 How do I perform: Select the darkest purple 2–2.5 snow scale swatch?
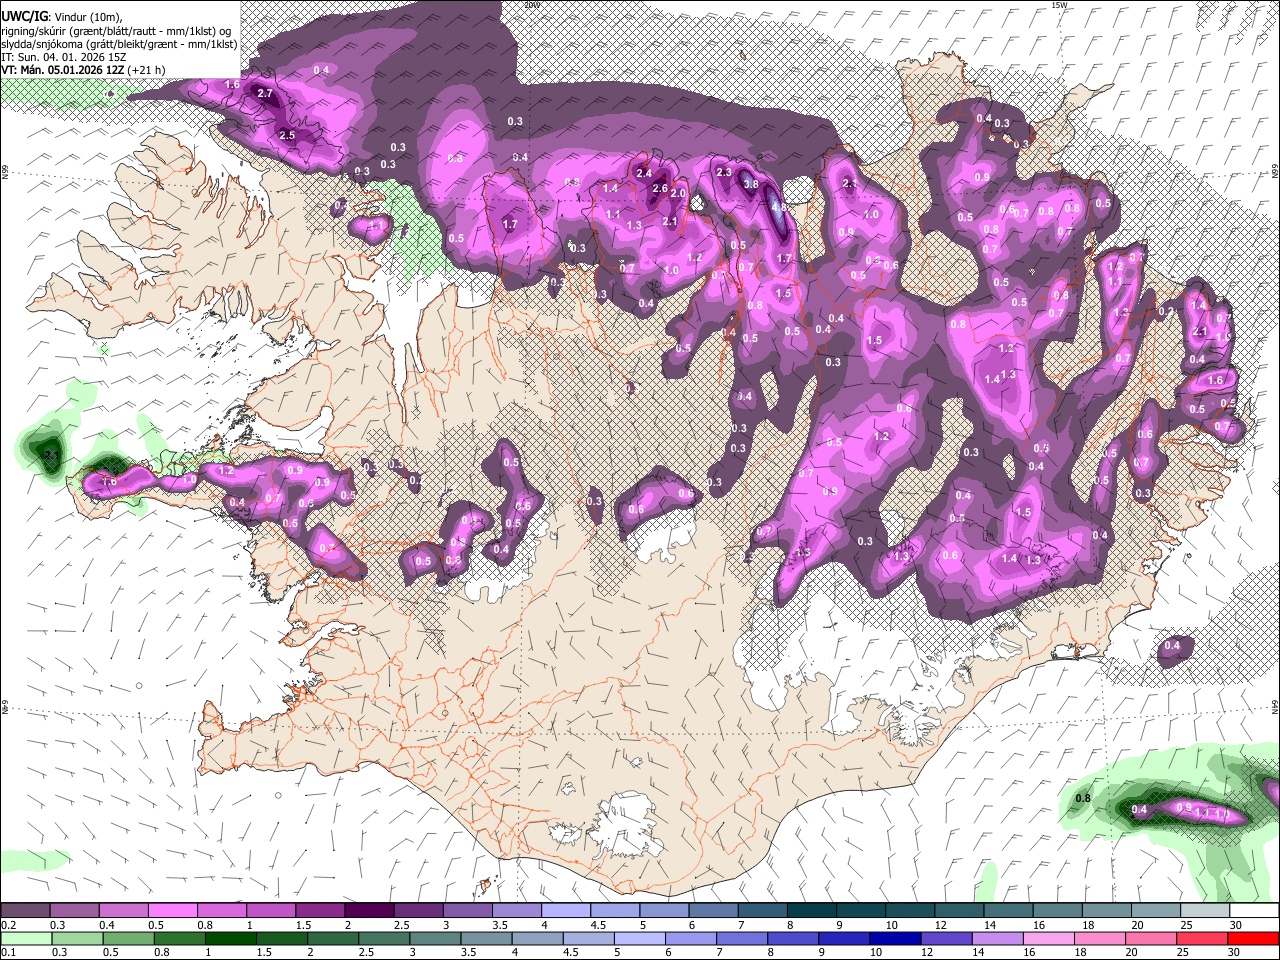[368, 910]
